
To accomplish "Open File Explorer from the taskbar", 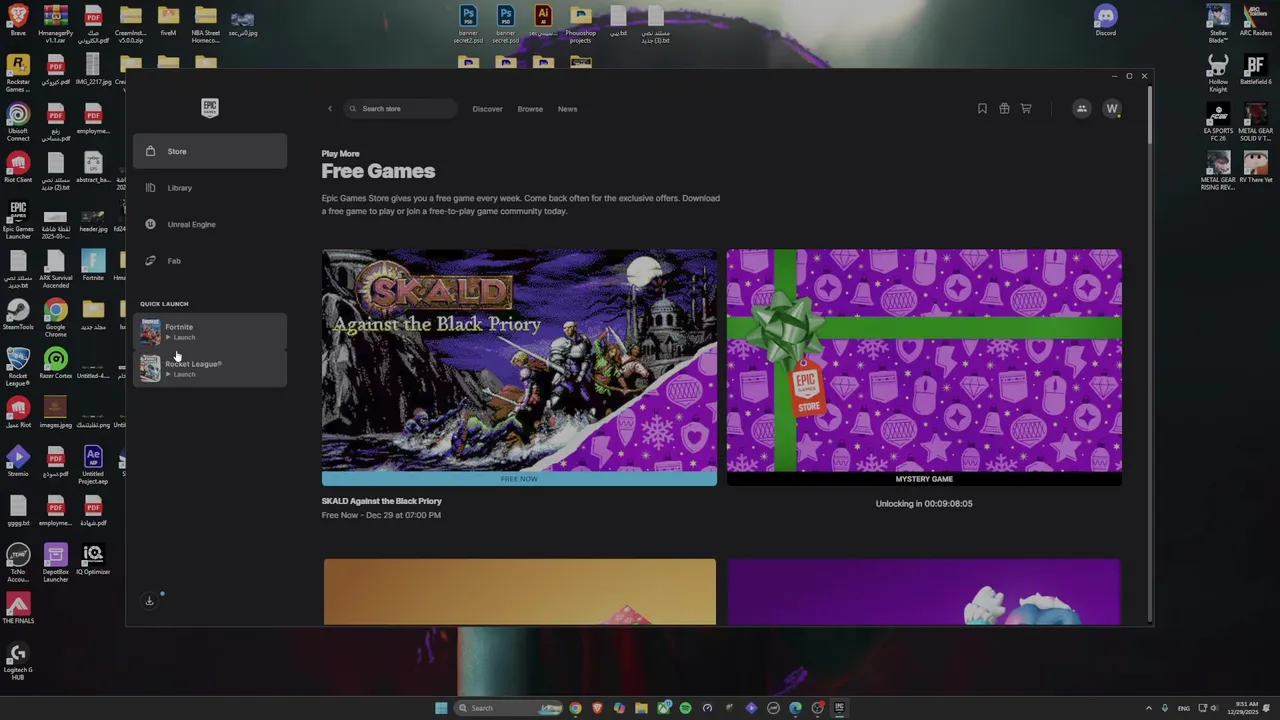I will [641, 708].
